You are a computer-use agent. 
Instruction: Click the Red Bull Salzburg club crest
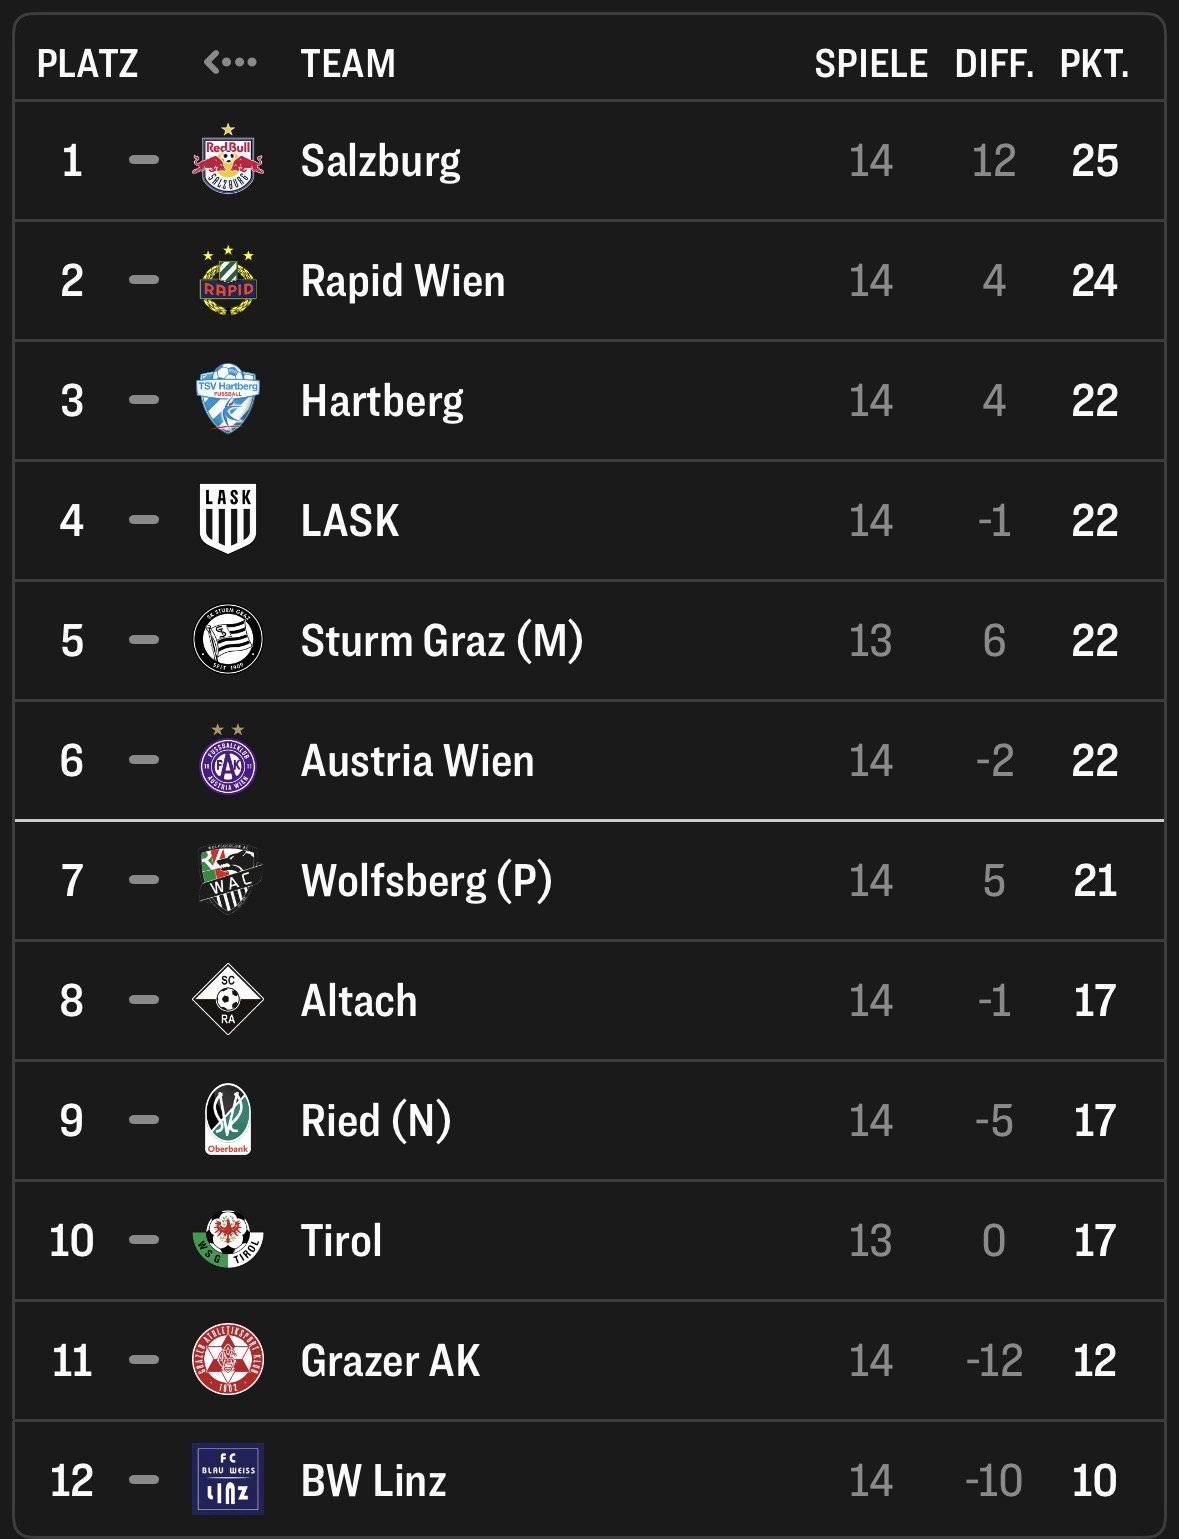pos(228,160)
